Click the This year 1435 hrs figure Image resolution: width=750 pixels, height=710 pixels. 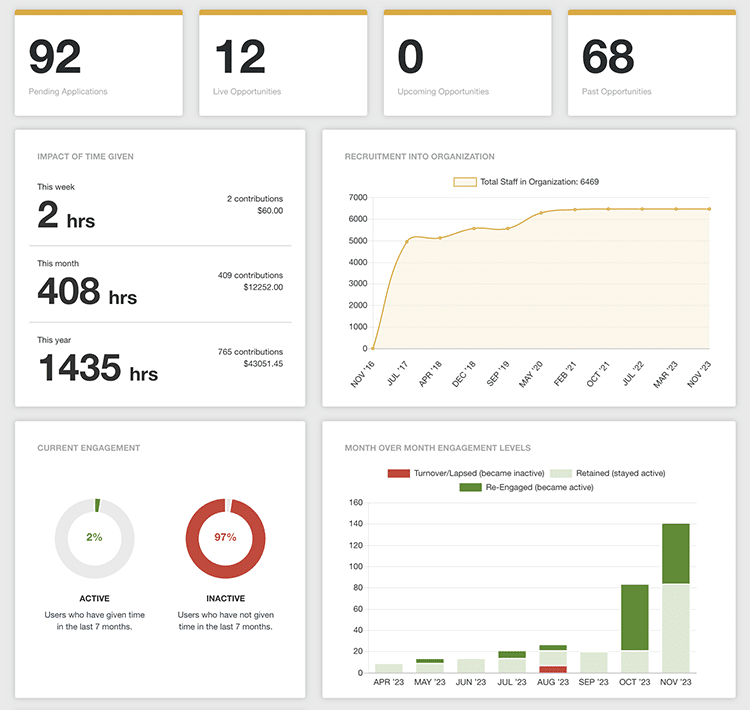pyautogui.click(x=97, y=368)
